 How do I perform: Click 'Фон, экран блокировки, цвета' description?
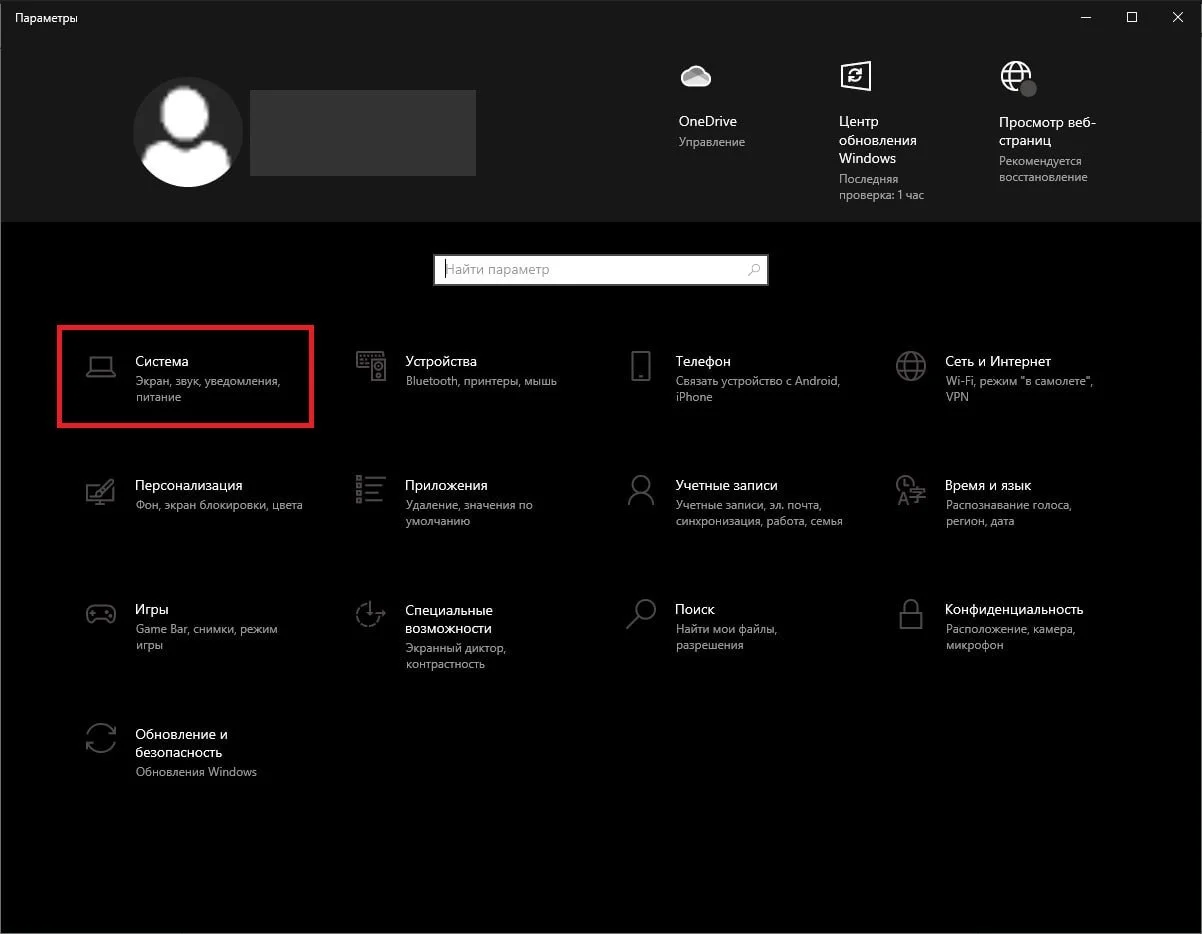tap(219, 505)
